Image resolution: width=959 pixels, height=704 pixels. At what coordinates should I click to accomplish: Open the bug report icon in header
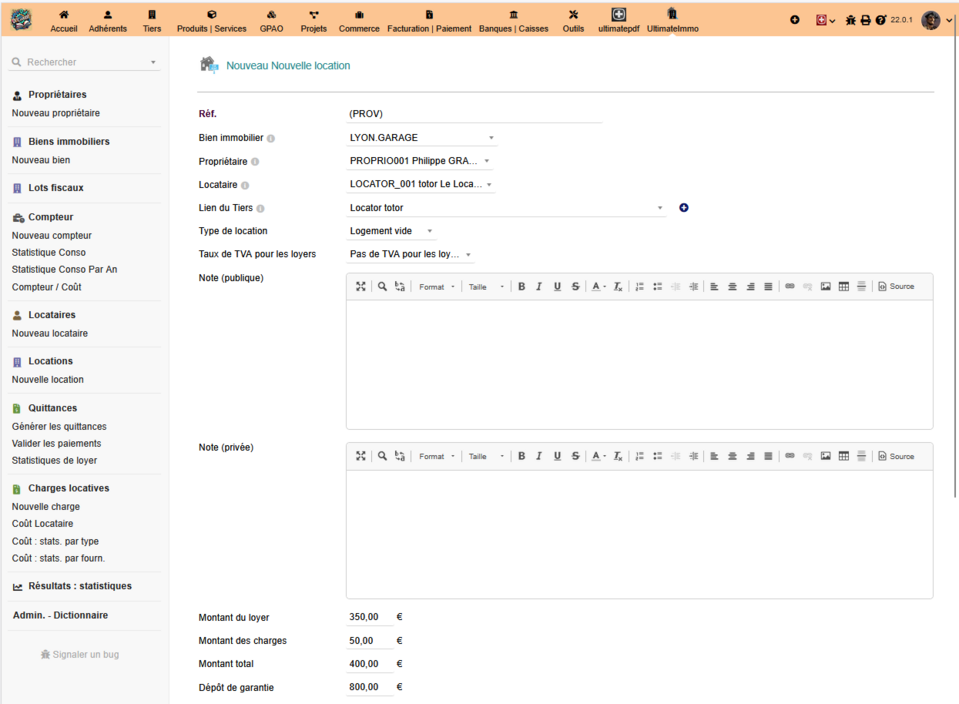[850, 20]
